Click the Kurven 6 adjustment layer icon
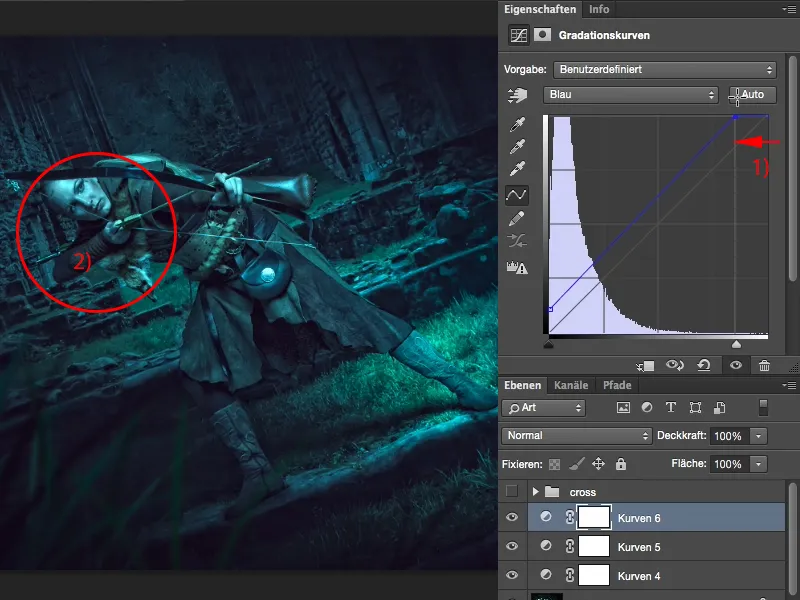Image resolution: width=800 pixels, height=600 pixels. click(x=546, y=517)
